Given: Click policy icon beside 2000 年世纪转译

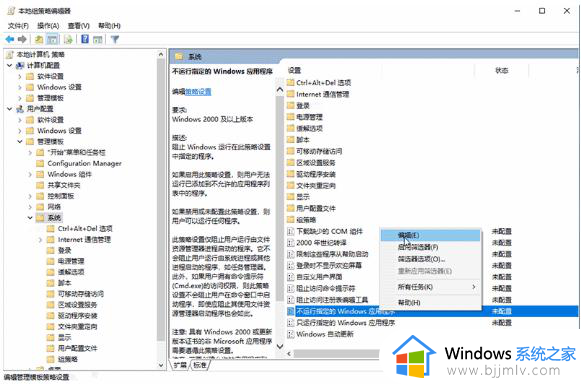Looking at the screenshot, I should tap(291, 243).
